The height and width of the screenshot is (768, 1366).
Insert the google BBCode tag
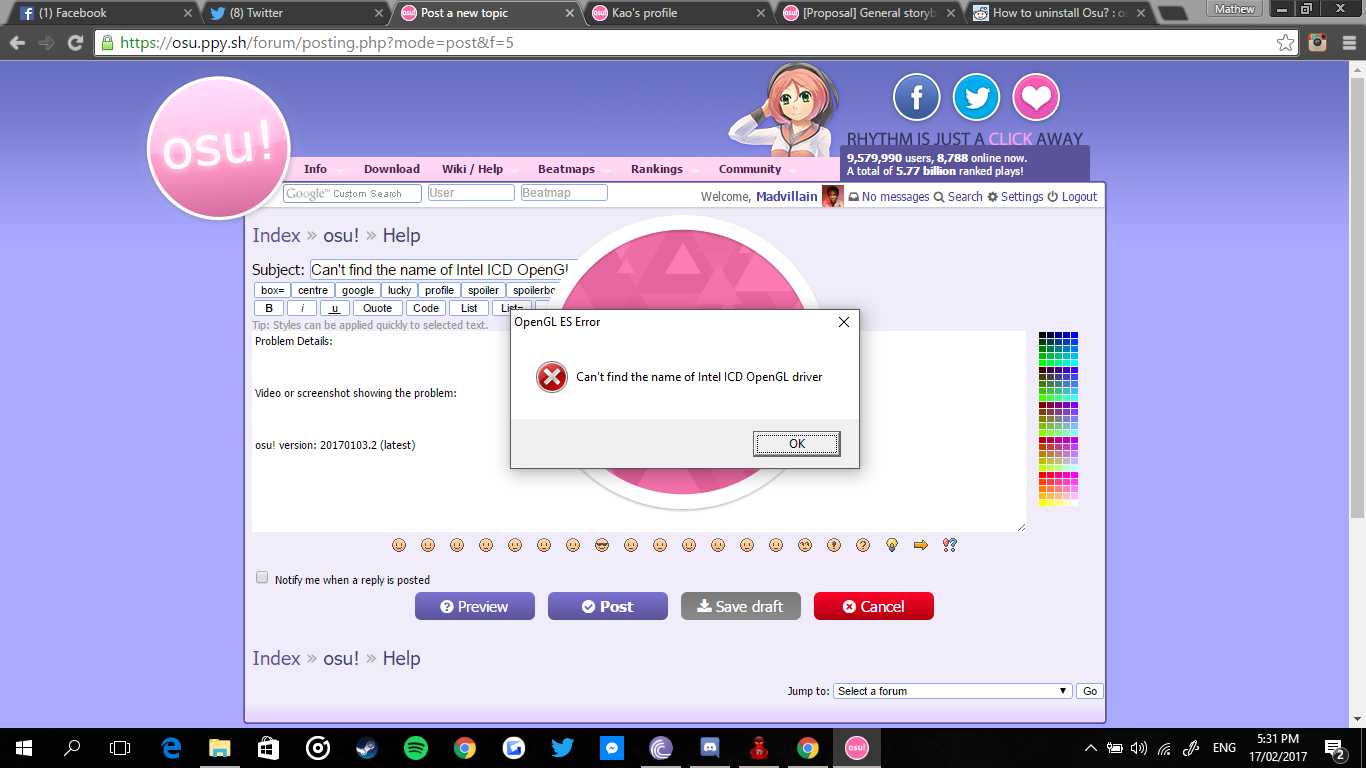click(358, 290)
